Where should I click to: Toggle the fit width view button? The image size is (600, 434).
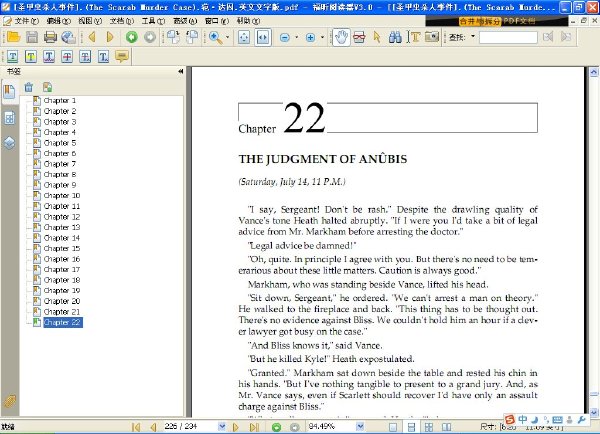coord(263,37)
